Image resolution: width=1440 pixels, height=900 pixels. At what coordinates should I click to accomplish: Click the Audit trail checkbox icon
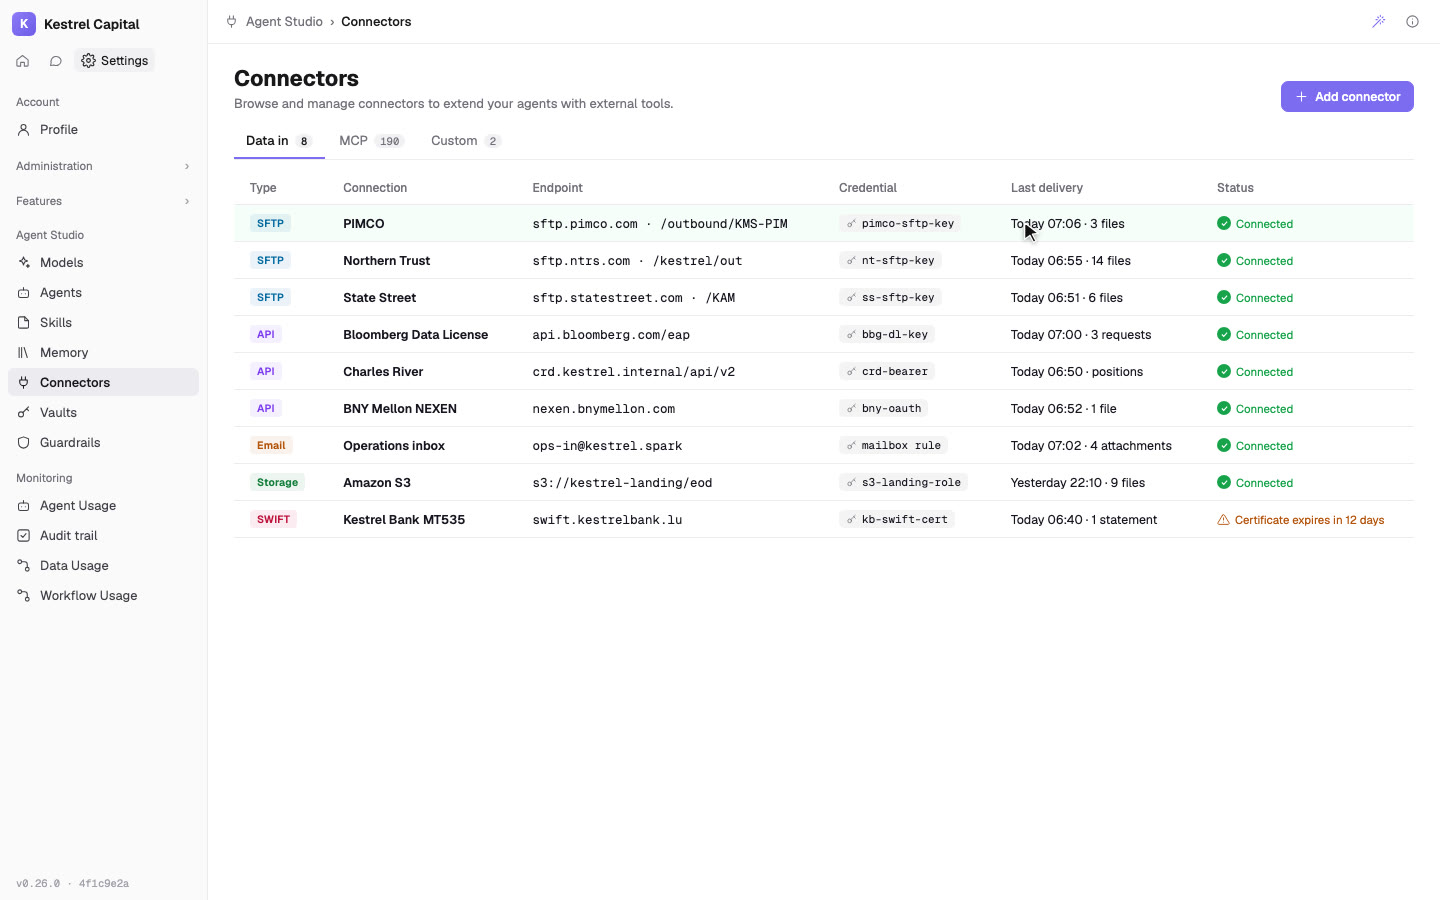tap(24, 536)
